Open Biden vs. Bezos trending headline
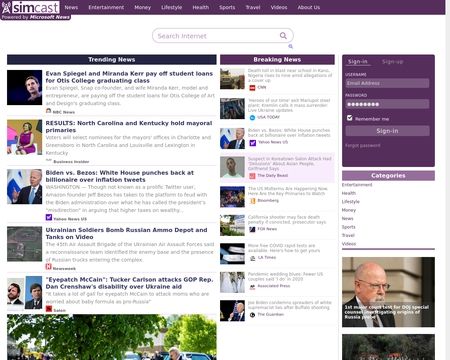Image resolution: width=450 pixels, height=360 pixels. tap(120, 176)
